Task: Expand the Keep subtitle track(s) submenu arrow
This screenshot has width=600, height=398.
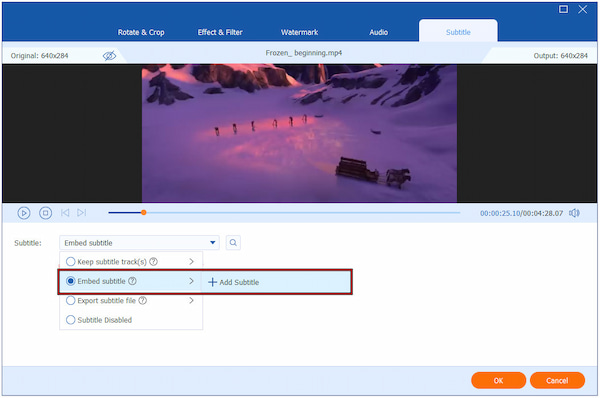Action: click(191, 262)
